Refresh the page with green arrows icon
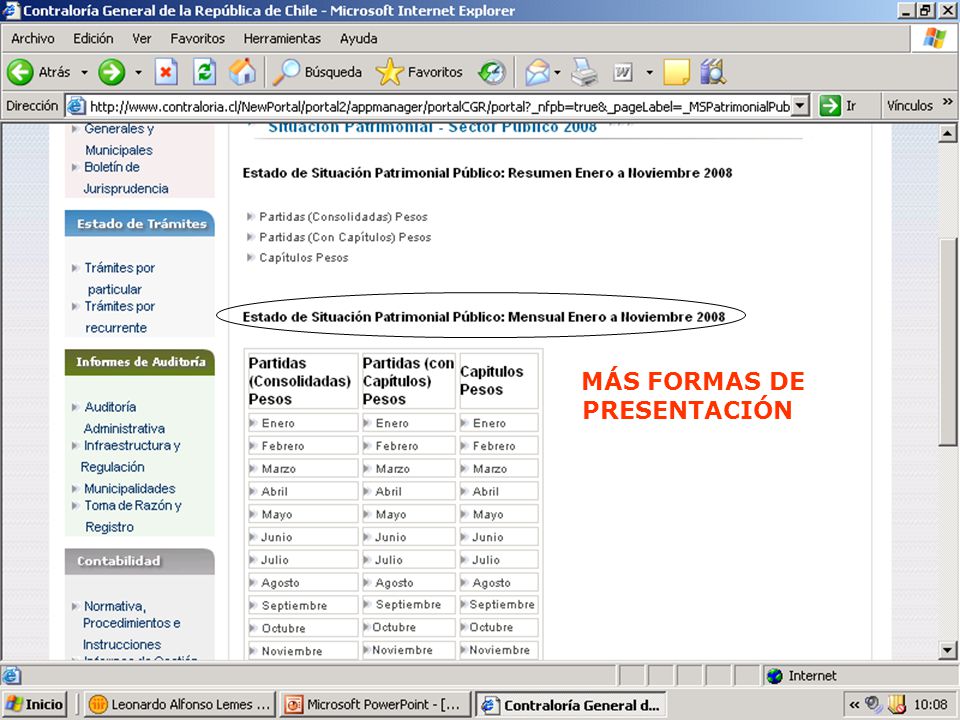 click(x=204, y=72)
